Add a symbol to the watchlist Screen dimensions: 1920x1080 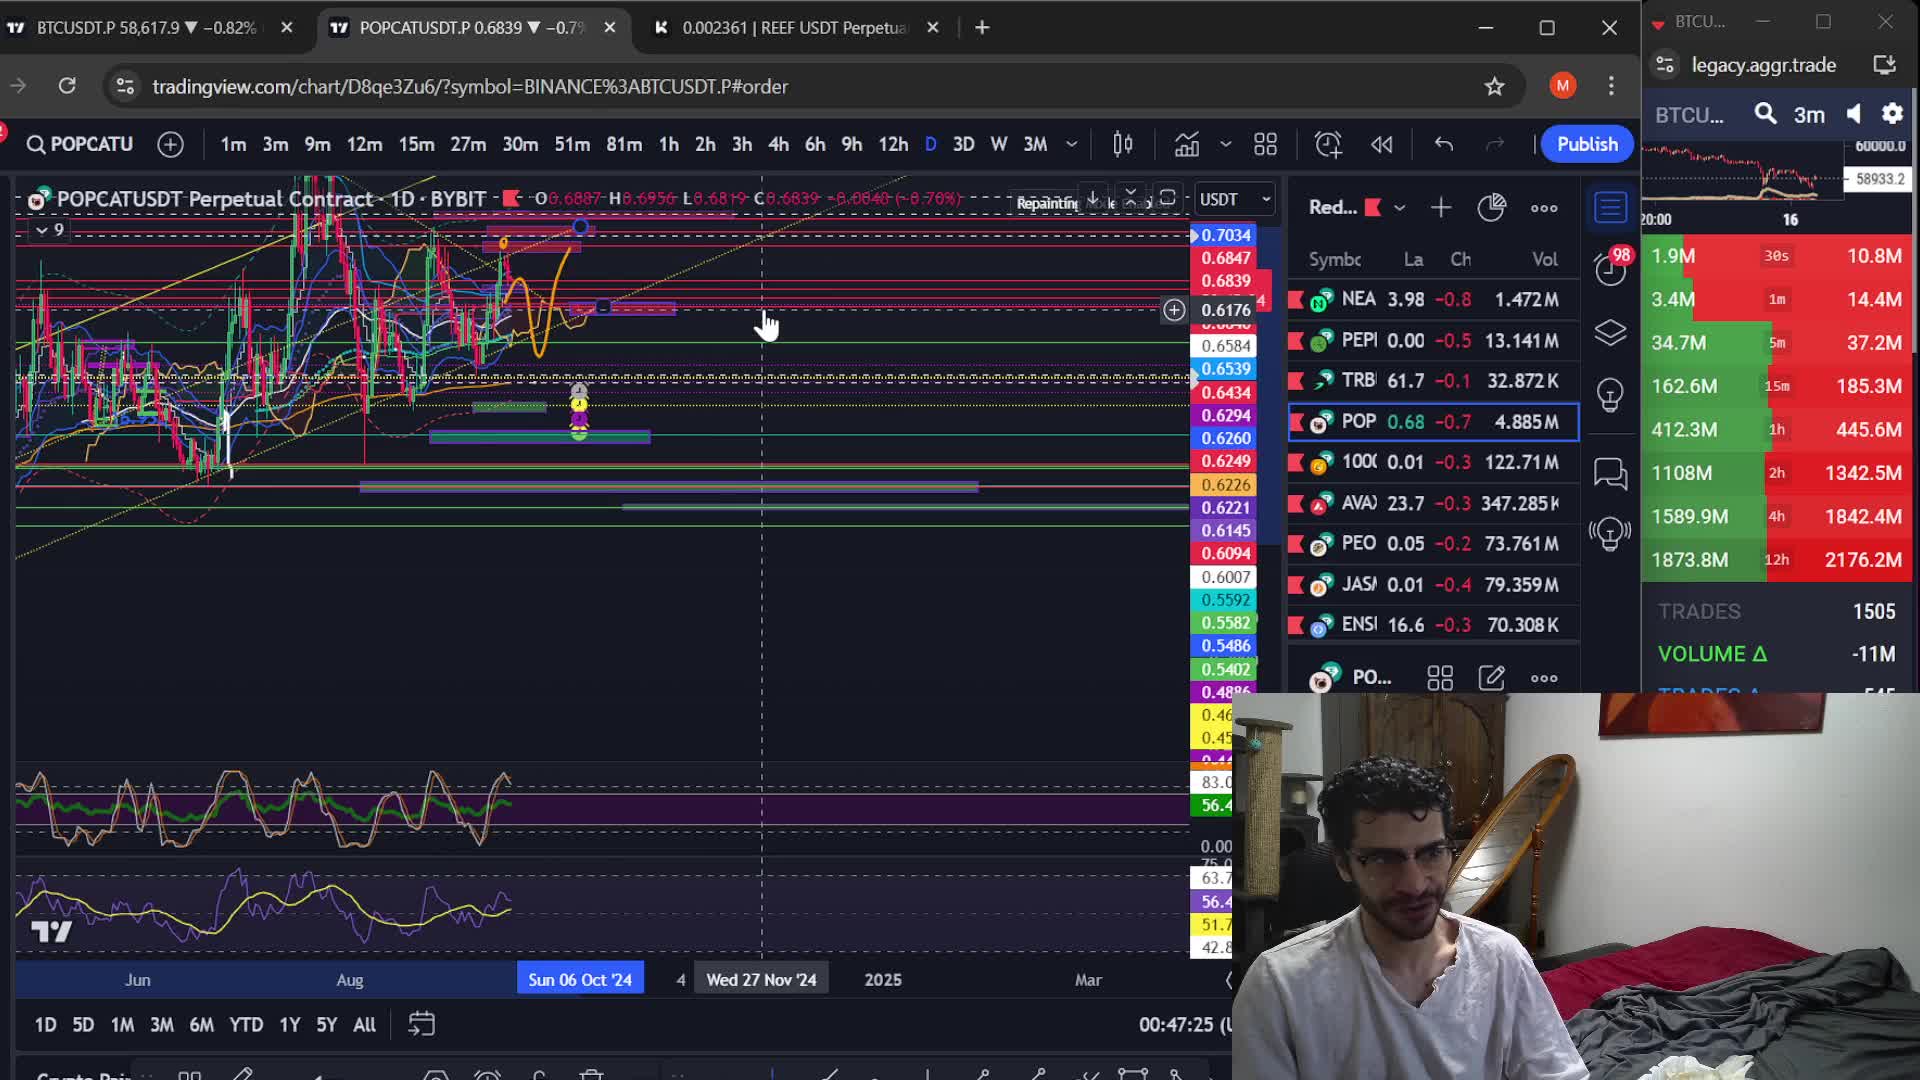1441,208
